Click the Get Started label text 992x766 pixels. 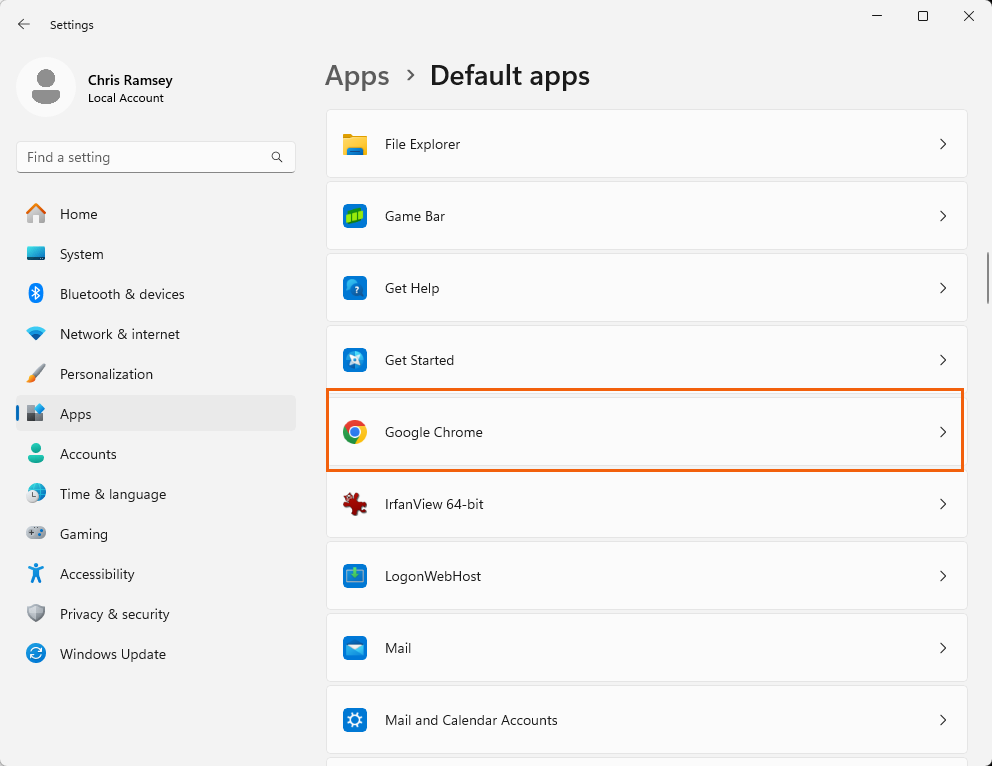[x=419, y=361]
